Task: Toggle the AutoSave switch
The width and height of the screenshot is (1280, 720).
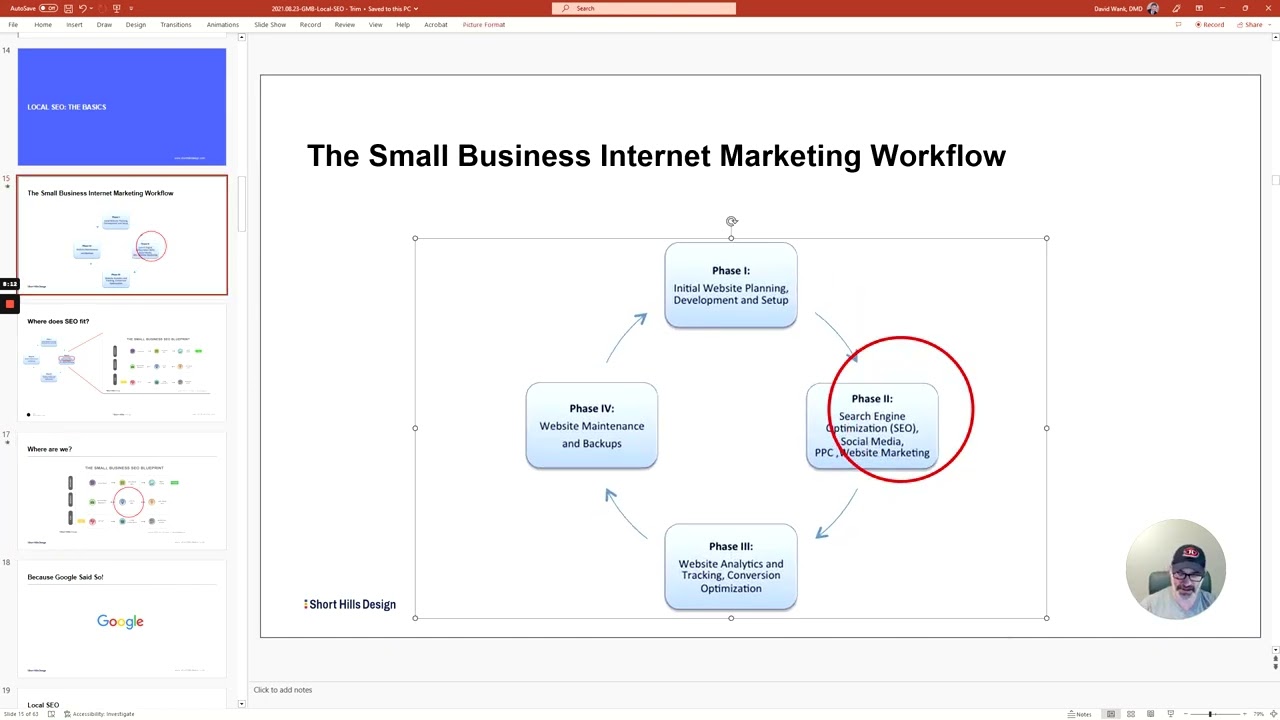Action: click(x=48, y=8)
